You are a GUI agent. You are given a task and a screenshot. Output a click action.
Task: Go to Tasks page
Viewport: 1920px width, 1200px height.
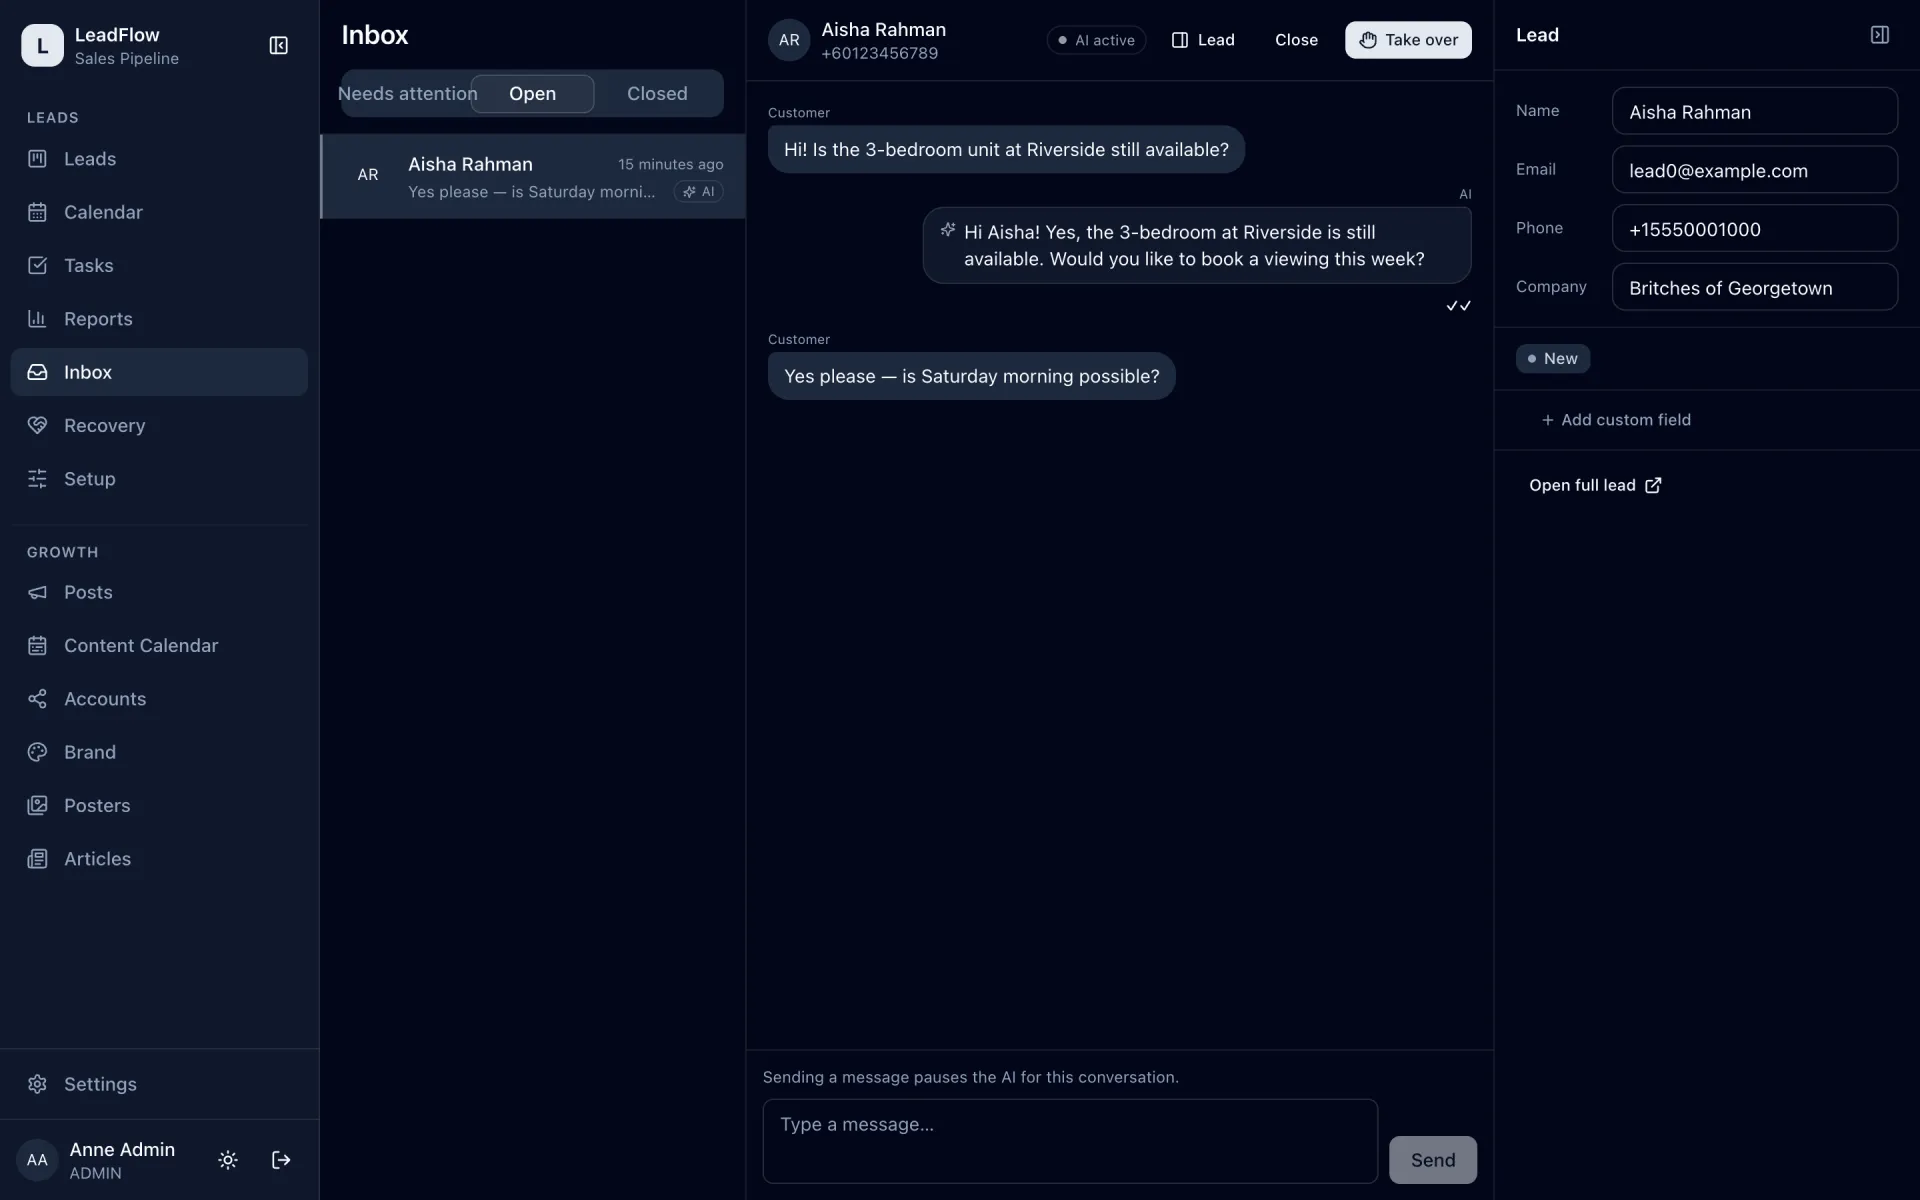(x=159, y=265)
